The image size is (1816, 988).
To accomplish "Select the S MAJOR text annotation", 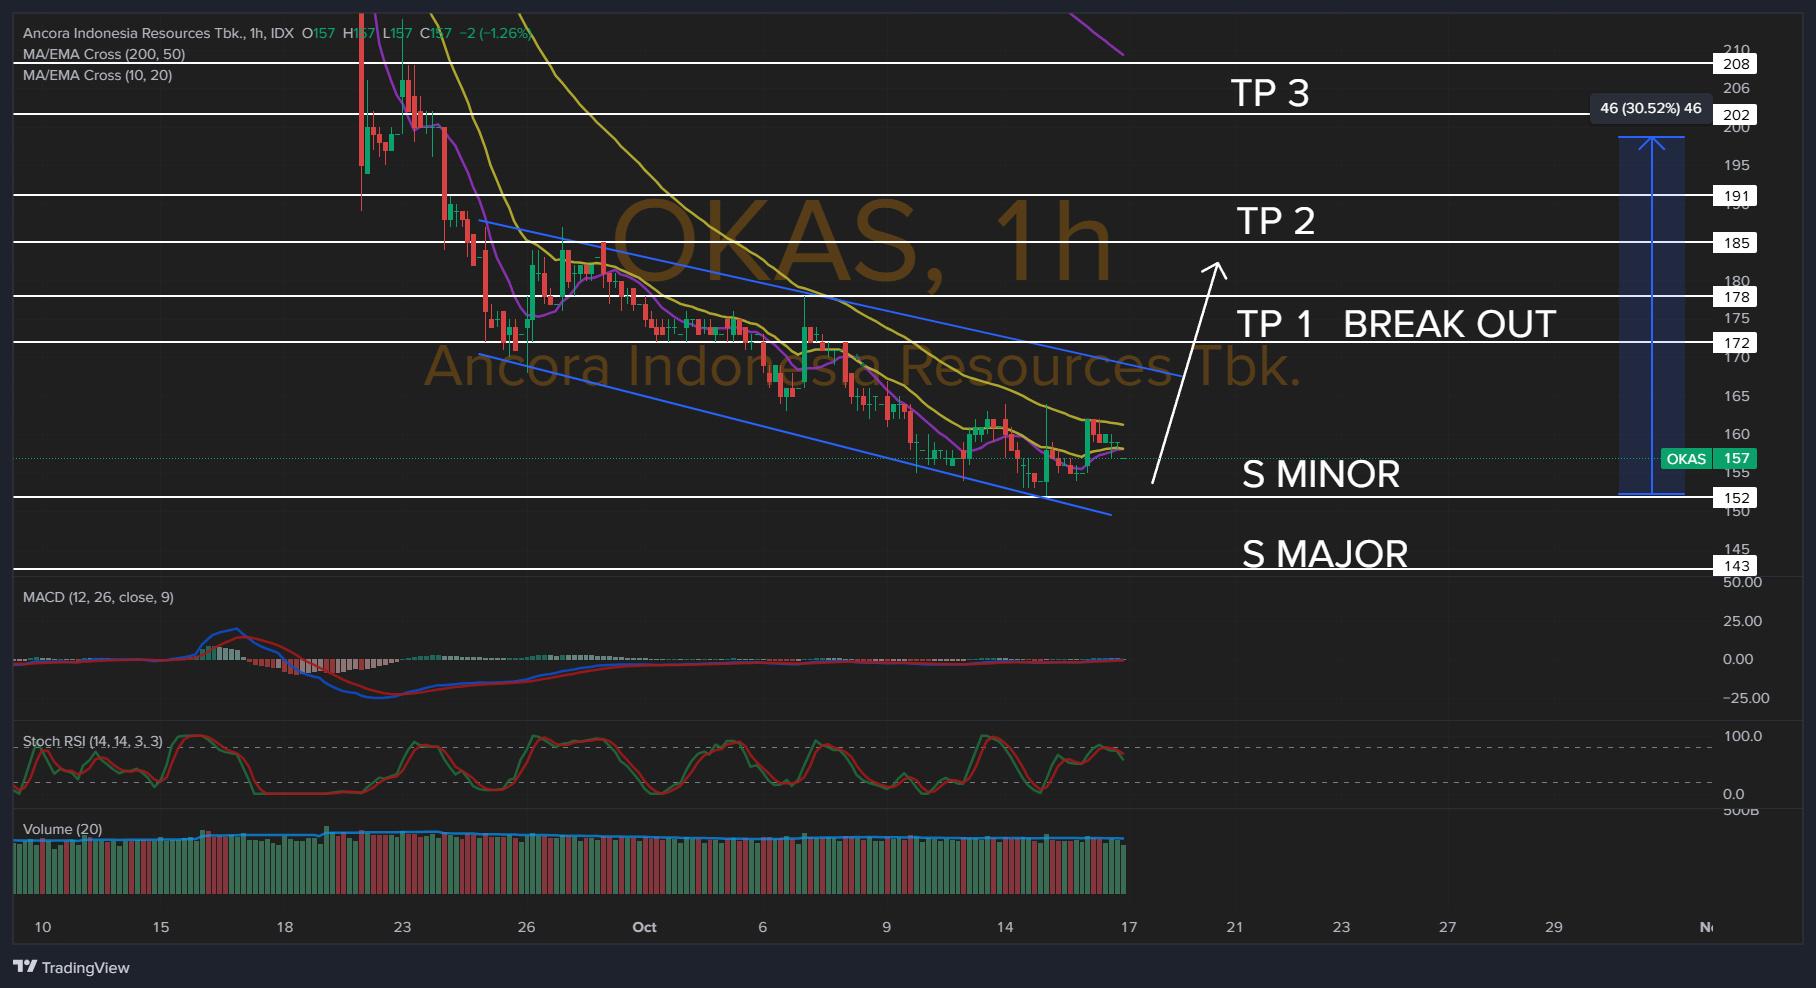I will (x=1325, y=554).
